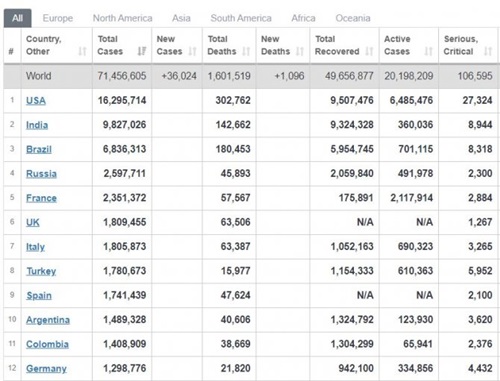
Task: Open the Brazil country link
Action: pyautogui.click(x=39, y=149)
